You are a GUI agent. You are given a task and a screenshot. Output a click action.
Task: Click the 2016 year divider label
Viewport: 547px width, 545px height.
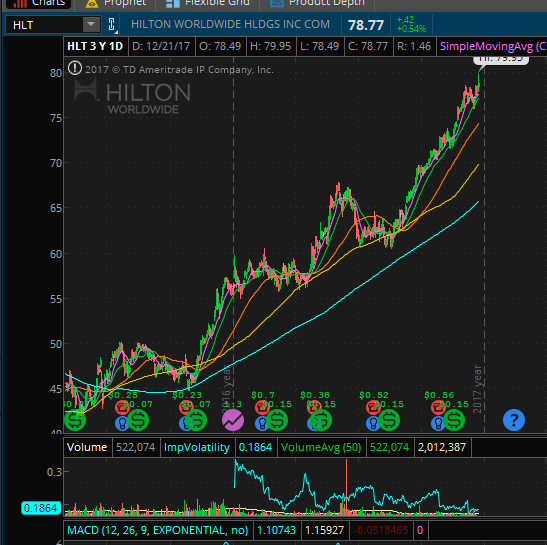(227, 388)
